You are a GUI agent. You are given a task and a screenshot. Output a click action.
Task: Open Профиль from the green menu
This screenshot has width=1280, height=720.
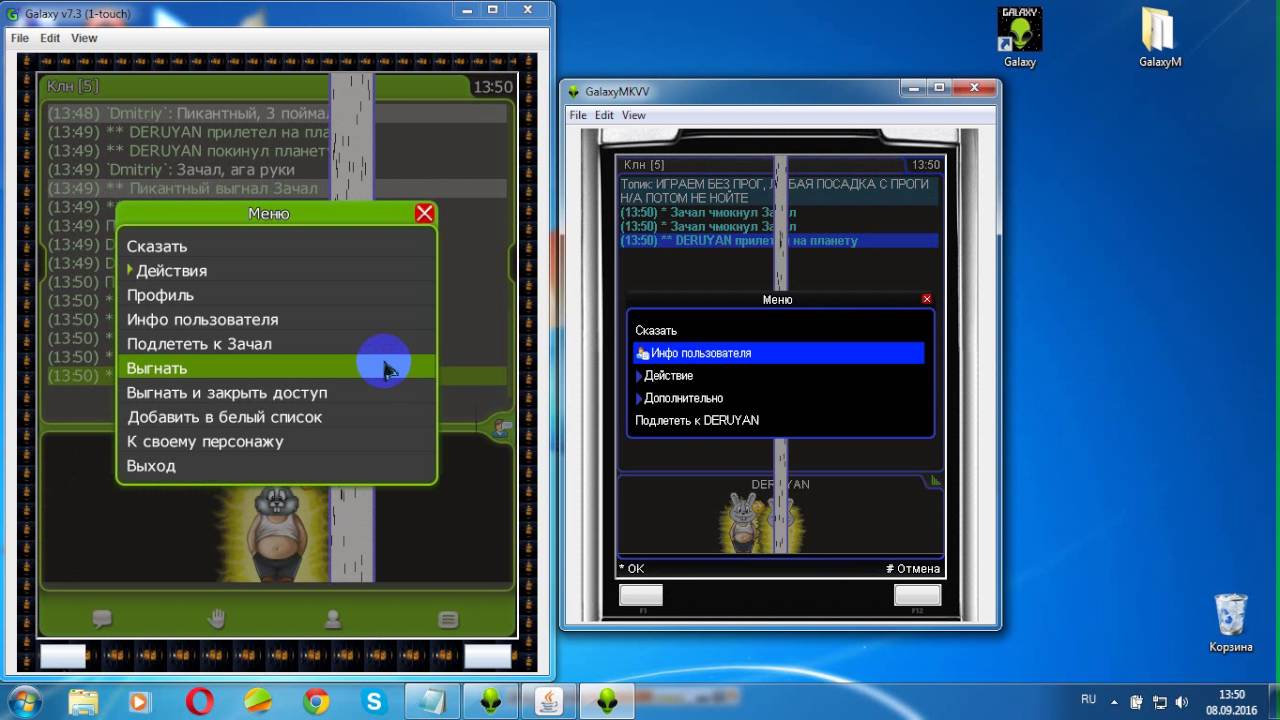(x=277, y=295)
